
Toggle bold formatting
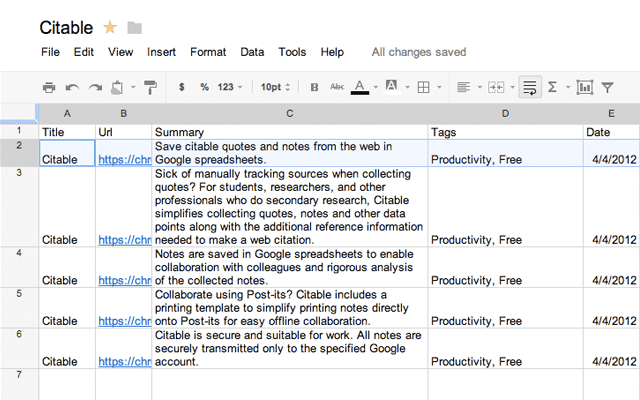[314, 87]
